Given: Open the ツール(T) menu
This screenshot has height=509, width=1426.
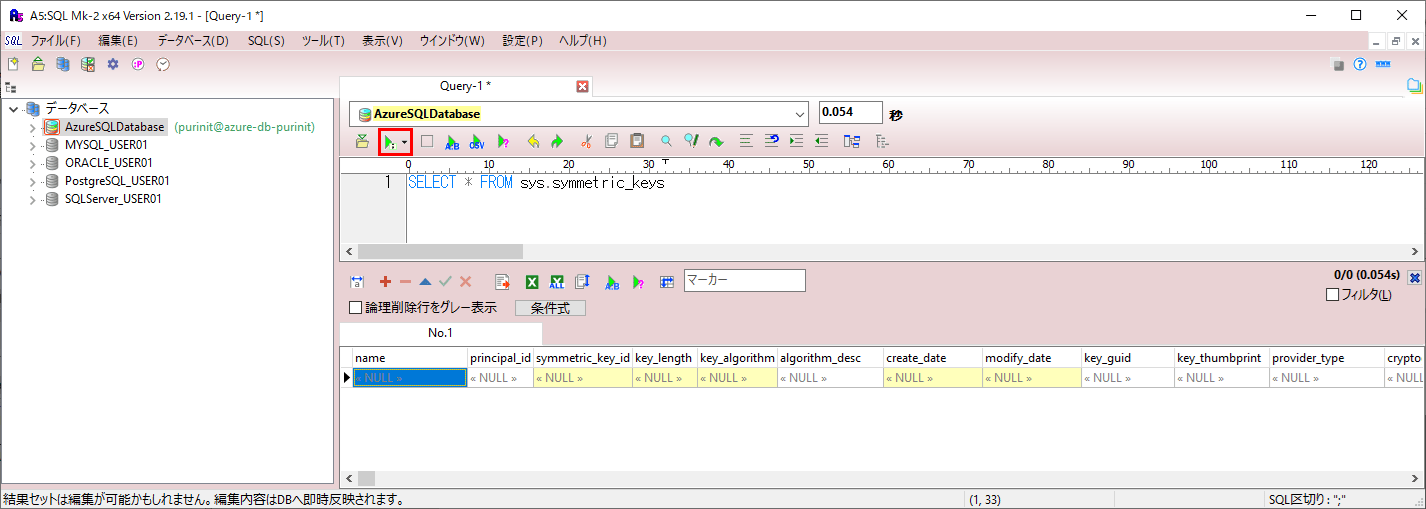Looking at the screenshot, I should [323, 41].
